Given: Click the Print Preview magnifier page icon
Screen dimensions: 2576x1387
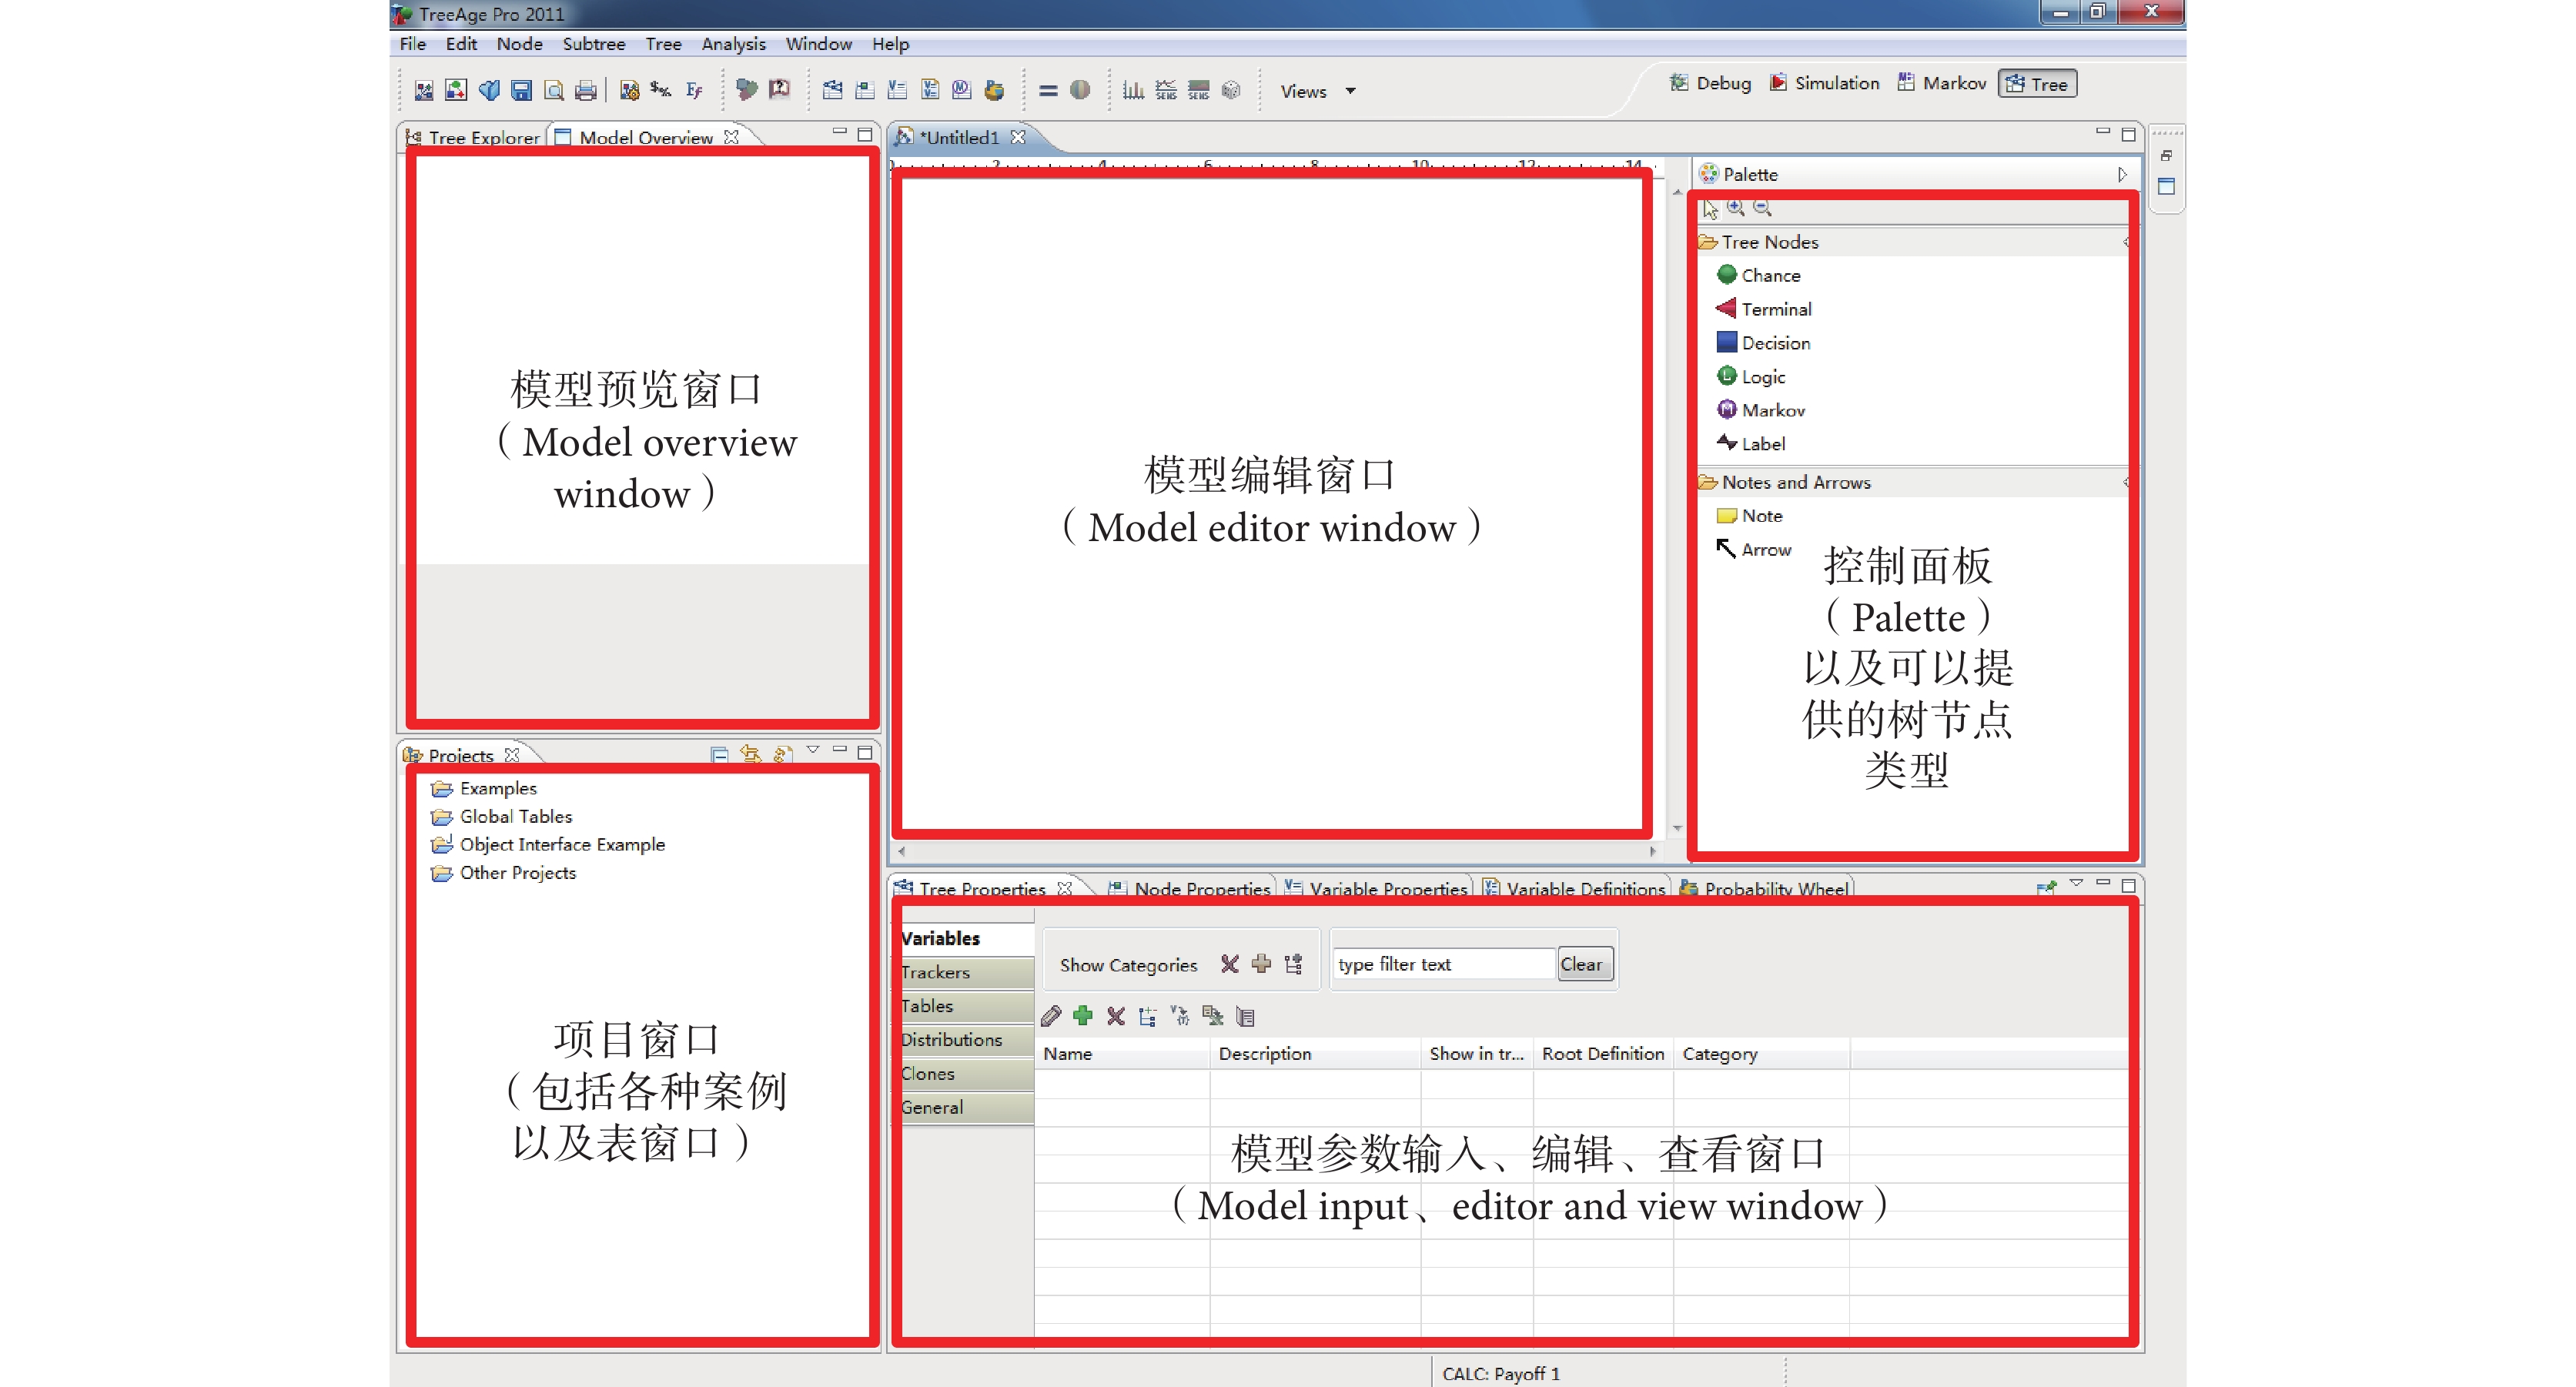Looking at the screenshot, I should point(553,91).
